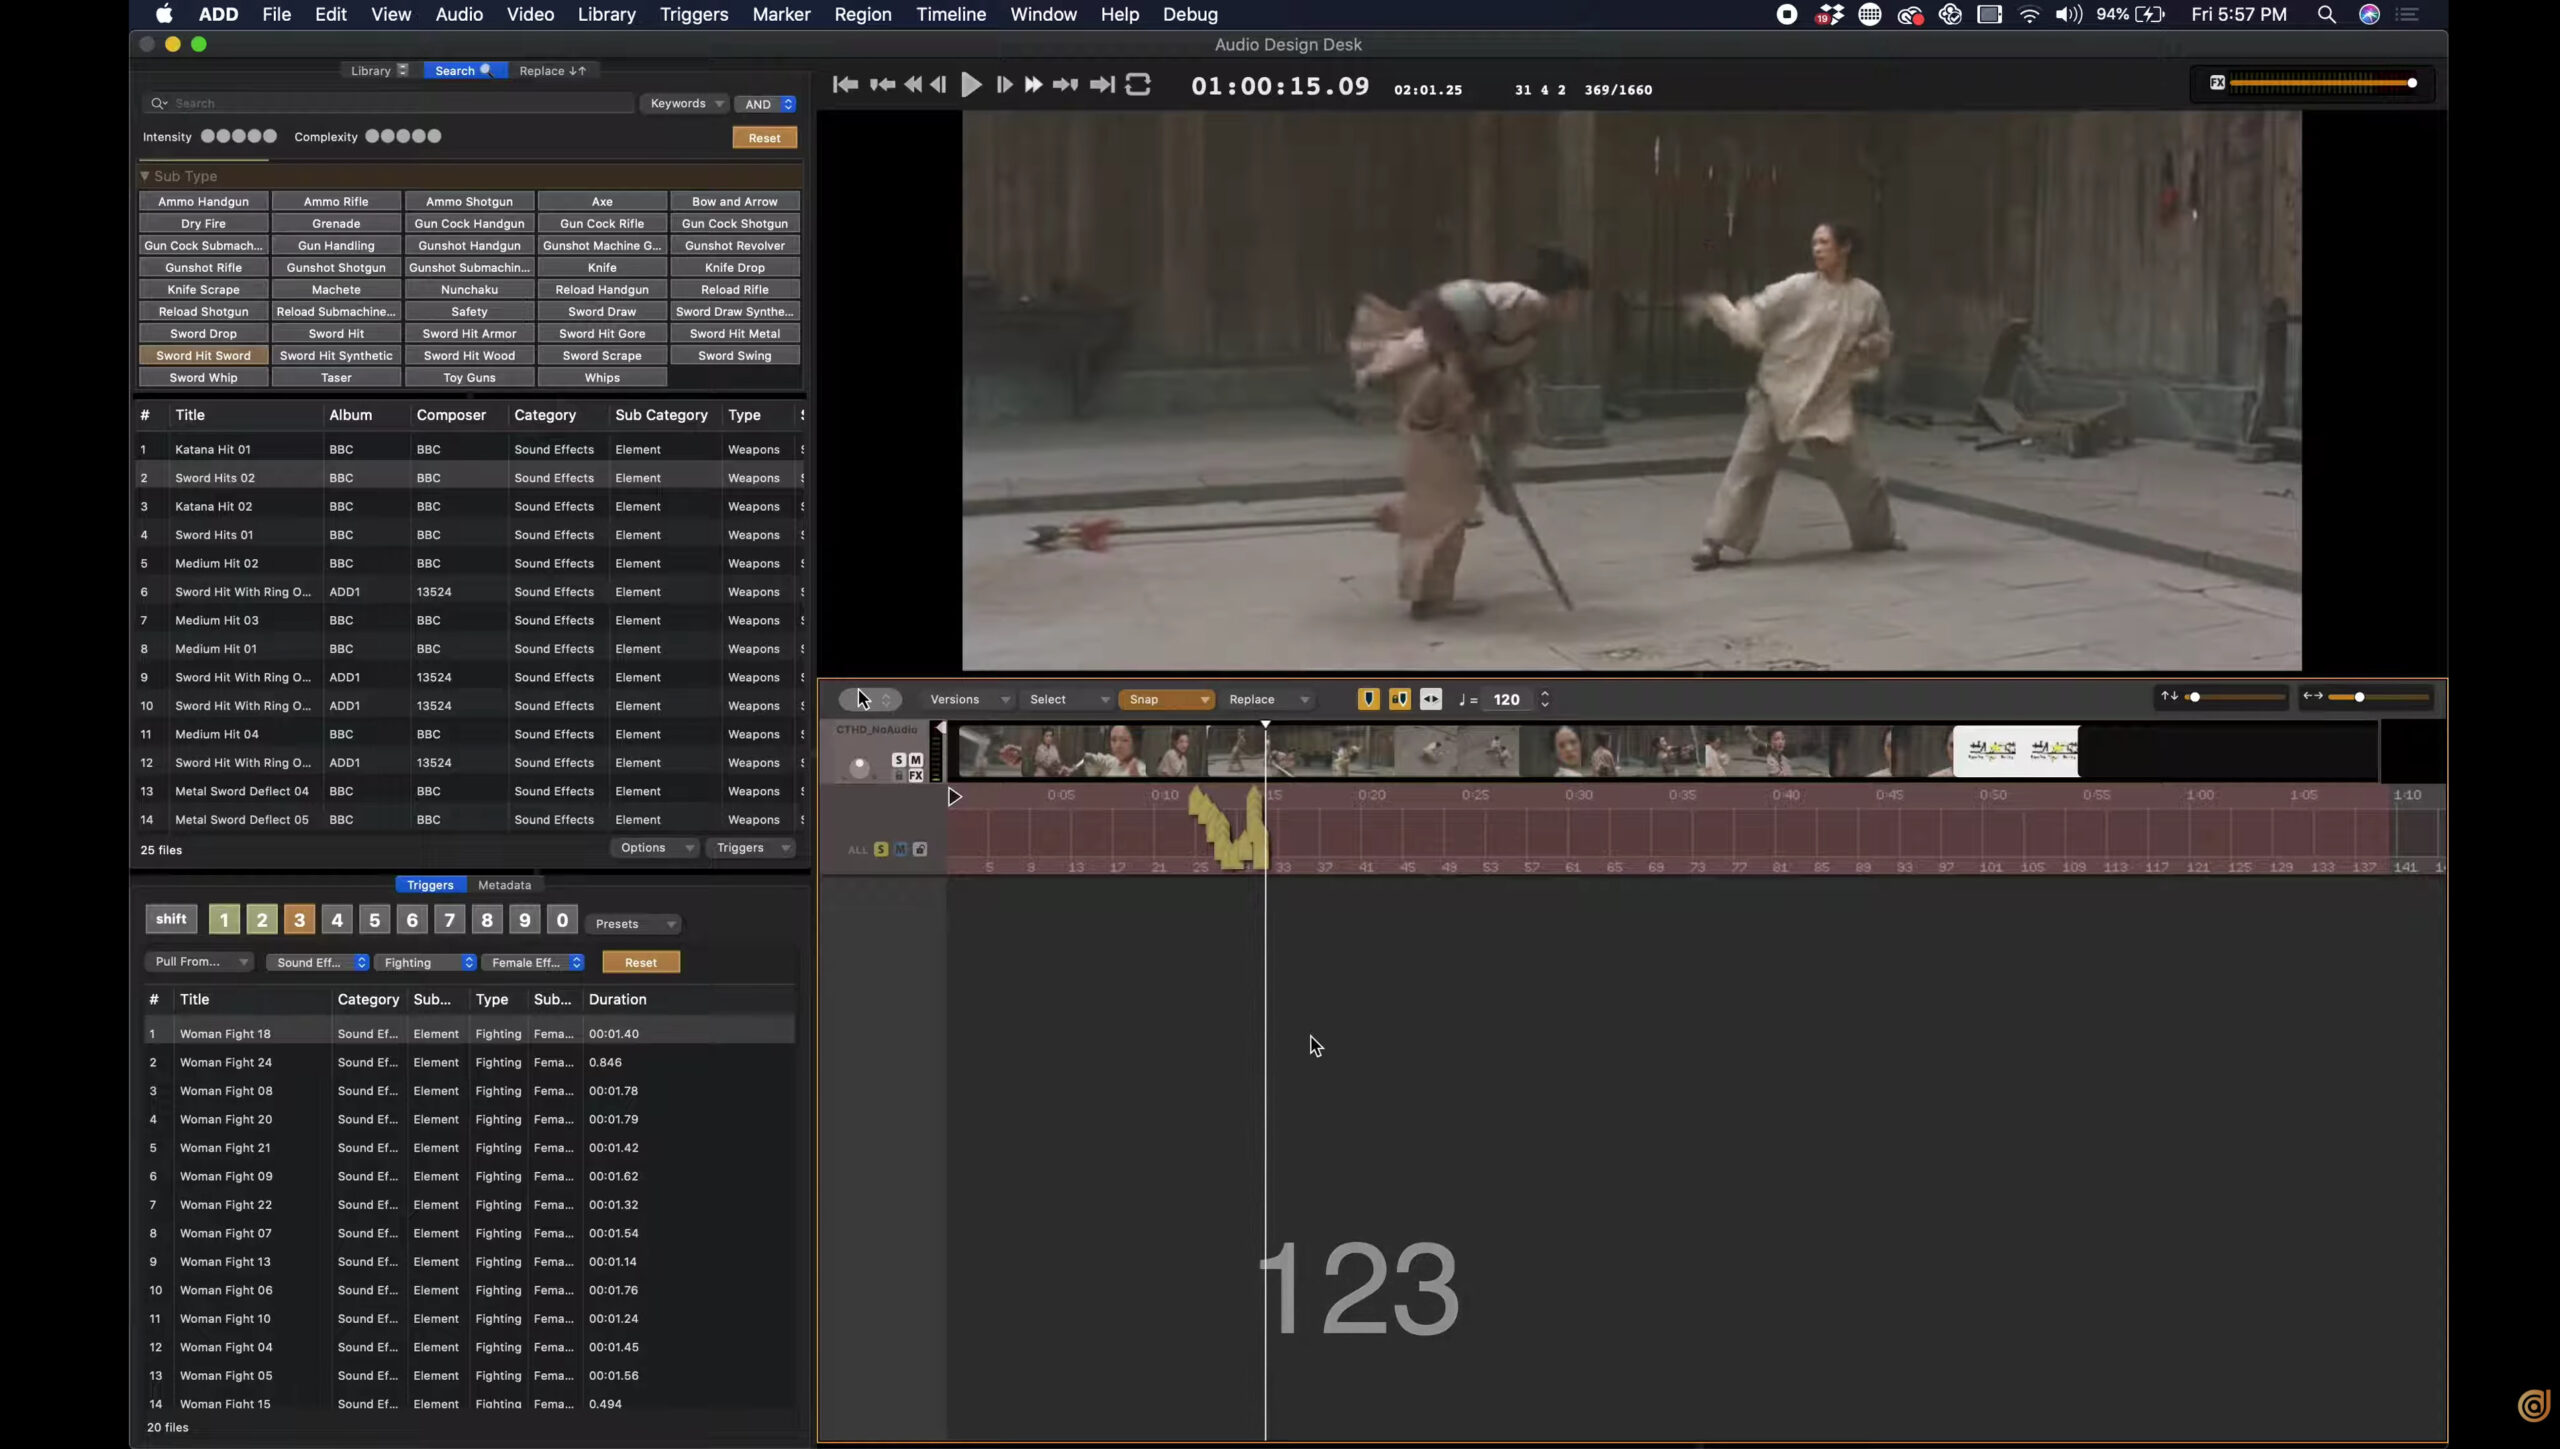Step back one frame
Viewport: 2560px width, 1449px height.
point(938,85)
